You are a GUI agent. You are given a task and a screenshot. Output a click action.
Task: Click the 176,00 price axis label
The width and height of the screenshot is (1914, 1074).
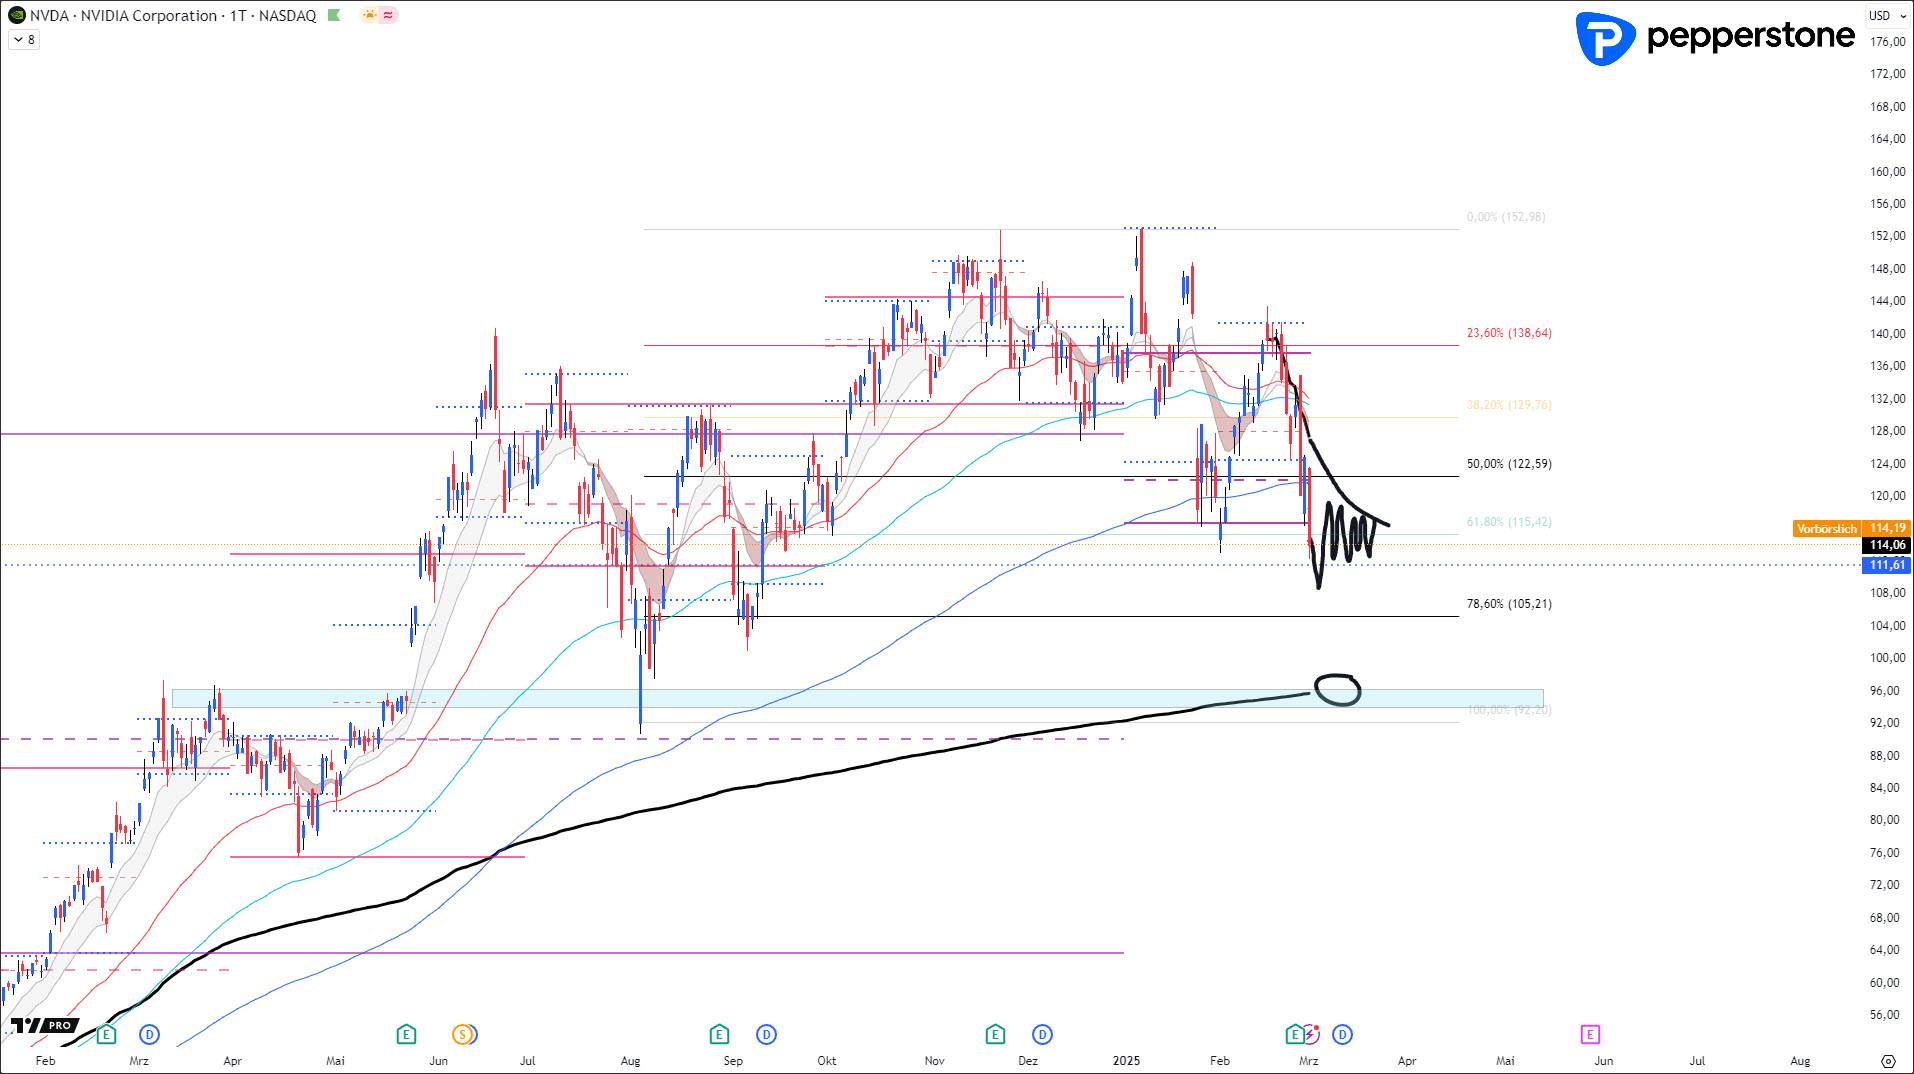pyautogui.click(x=1887, y=42)
